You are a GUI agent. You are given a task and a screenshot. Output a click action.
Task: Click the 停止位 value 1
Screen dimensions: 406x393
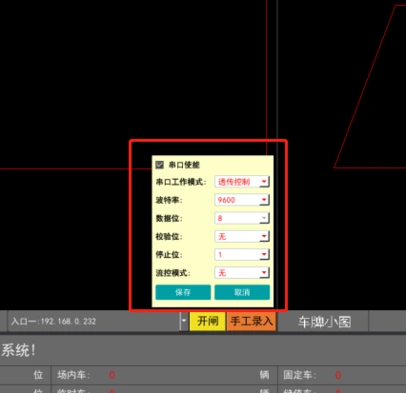click(x=220, y=255)
